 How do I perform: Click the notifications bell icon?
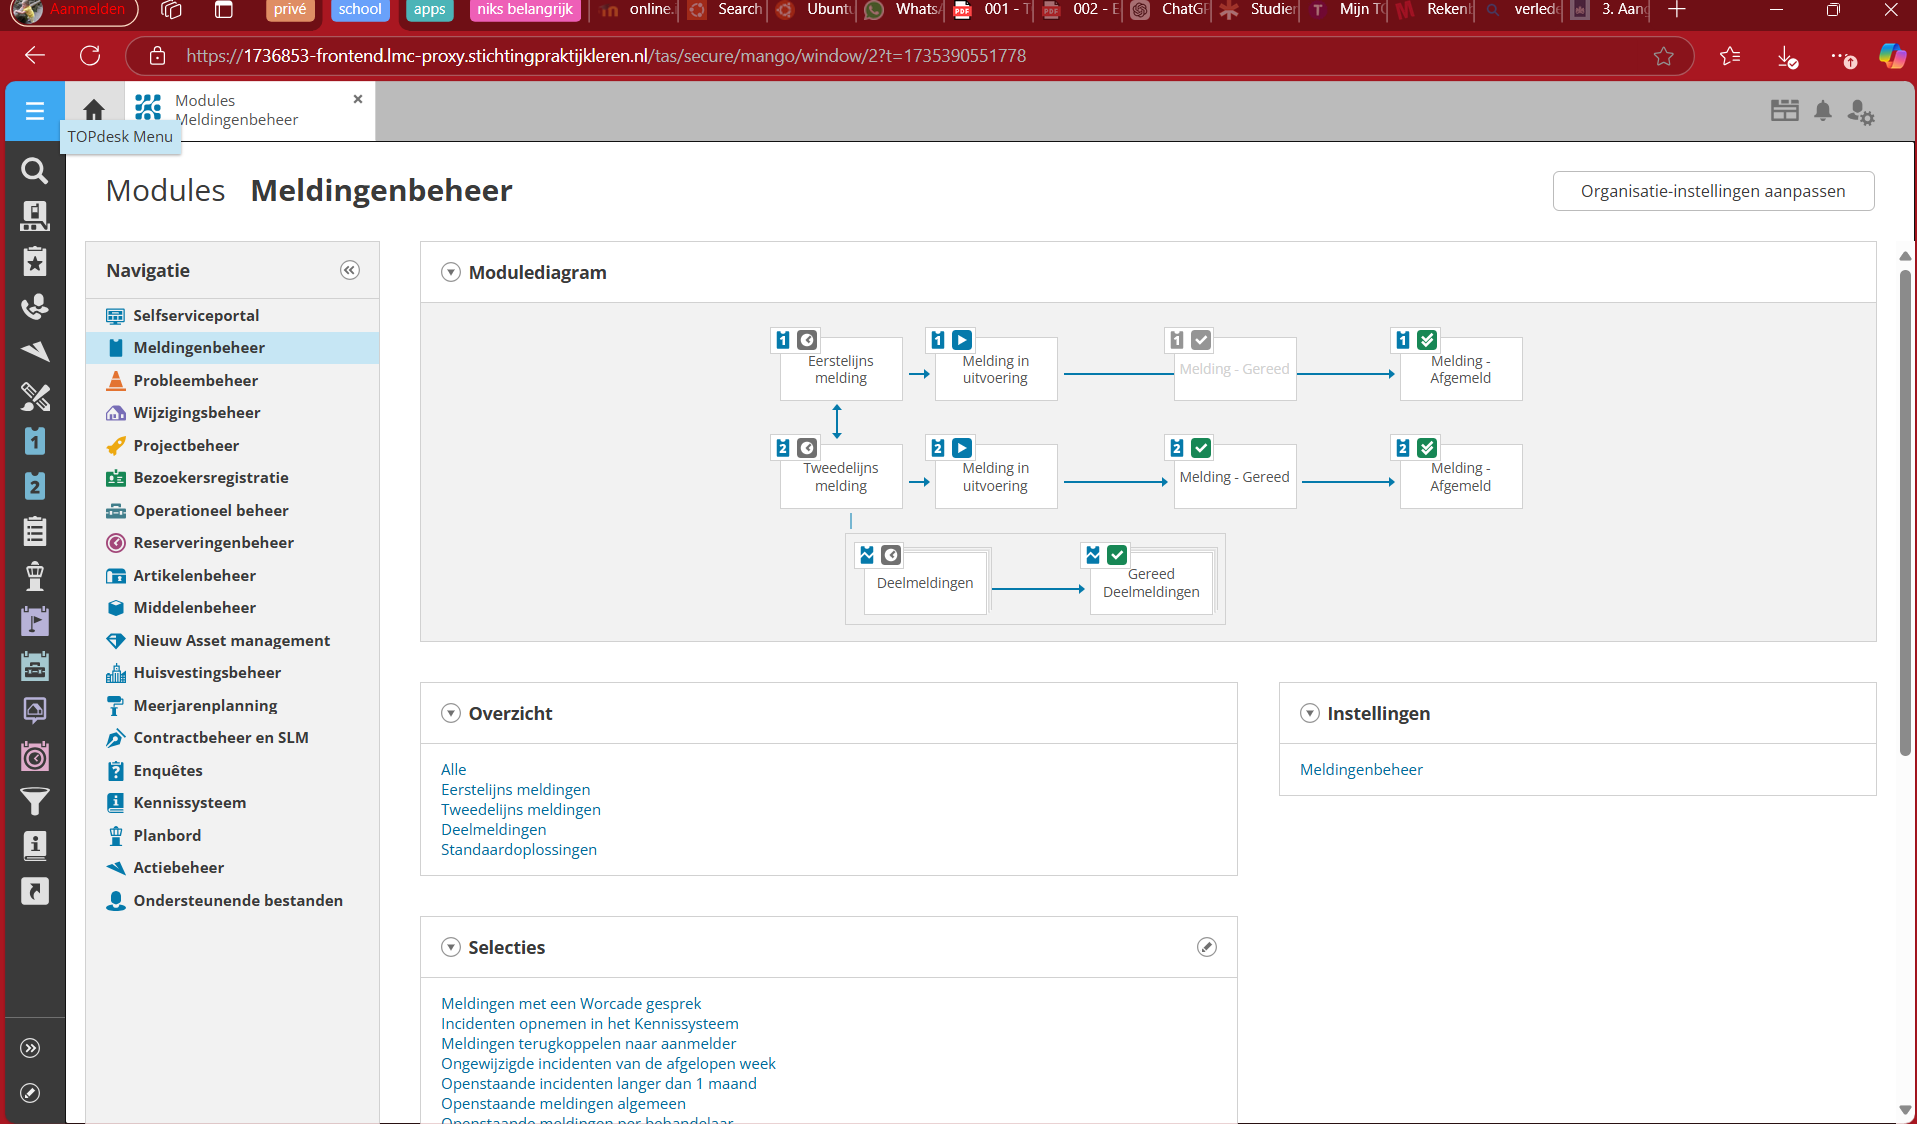[1823, 111]
